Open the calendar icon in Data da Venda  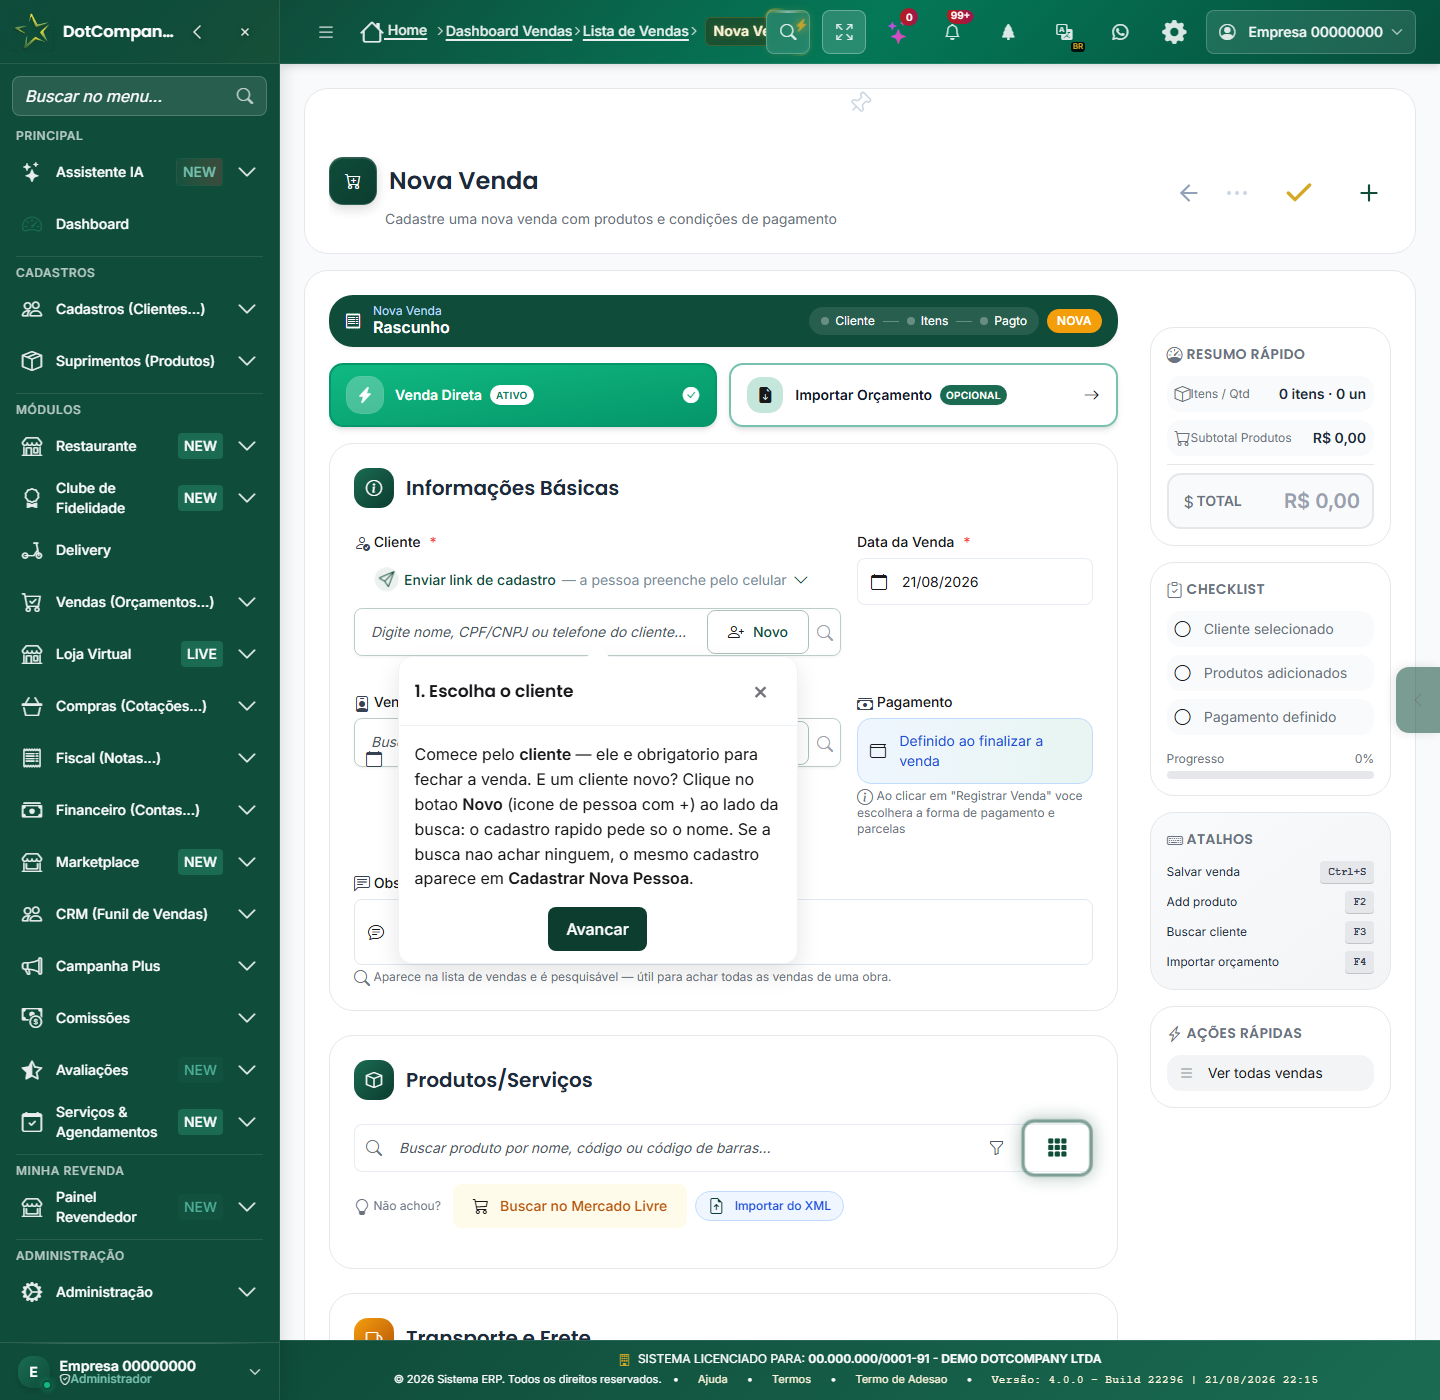[x=879, y=582]
